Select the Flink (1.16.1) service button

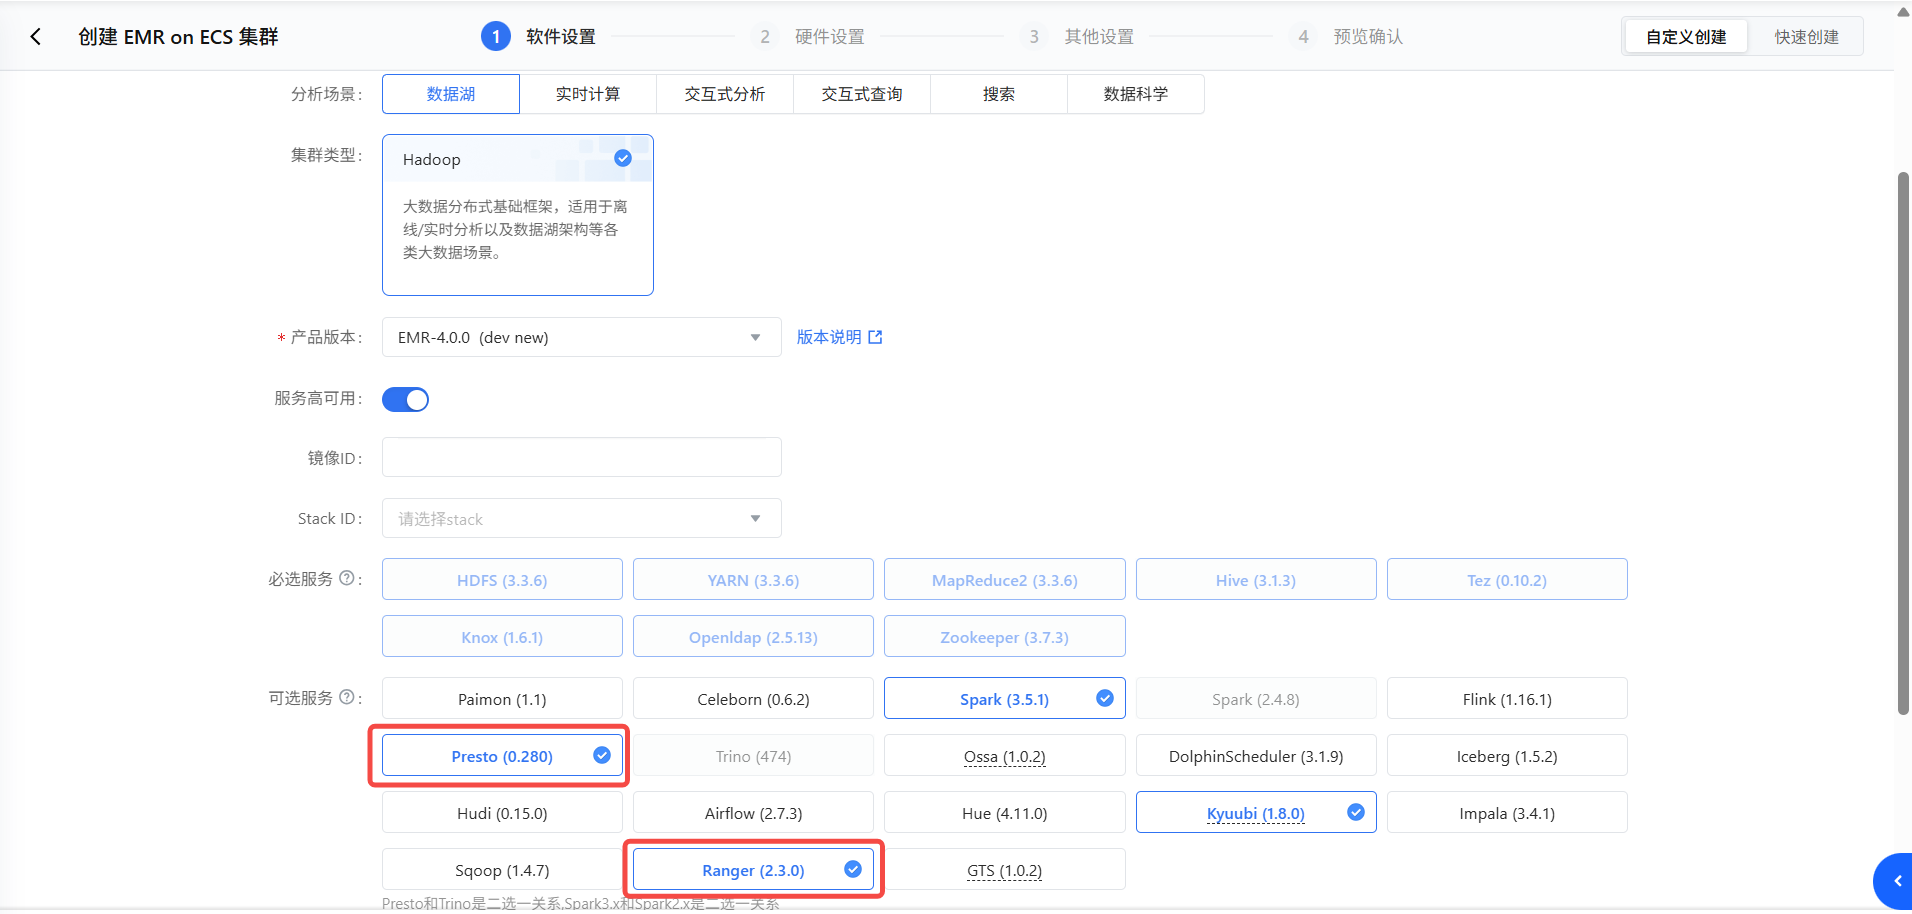click(1507, 699)
